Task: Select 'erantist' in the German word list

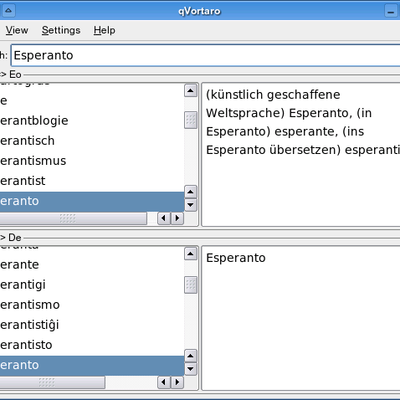Action: [92, 181]
